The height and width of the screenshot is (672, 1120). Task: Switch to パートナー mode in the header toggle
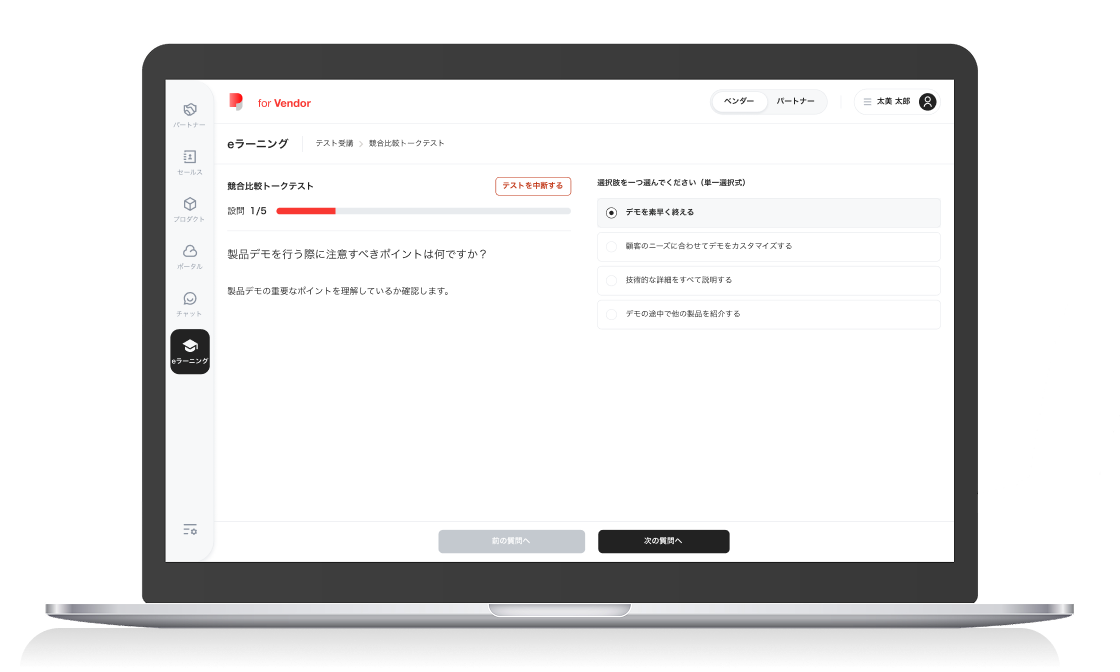[797, 101]
